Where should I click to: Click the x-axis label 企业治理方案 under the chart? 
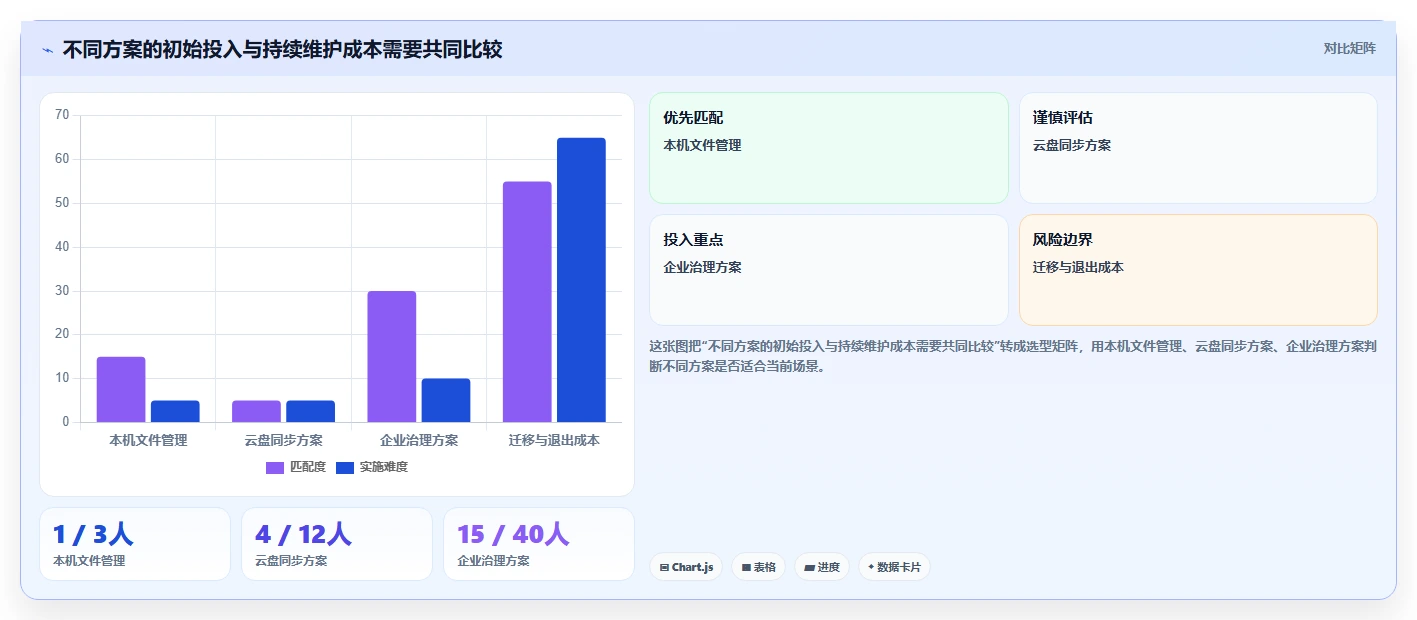(419, 440)
